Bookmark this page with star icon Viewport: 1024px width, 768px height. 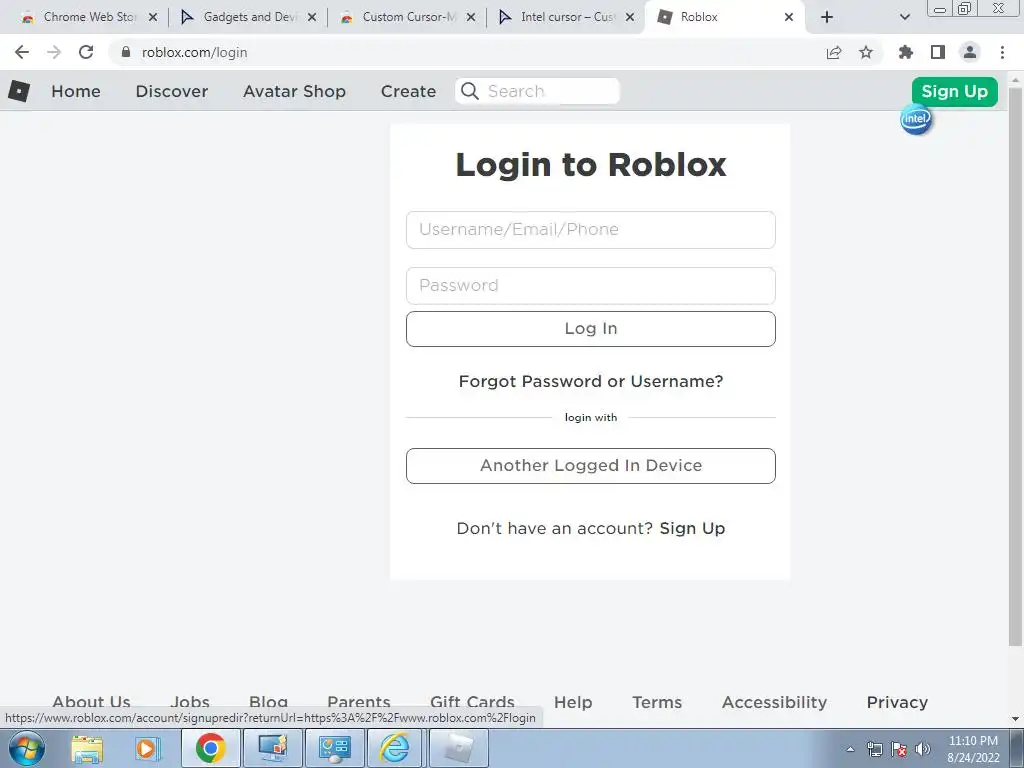(866, 52)
